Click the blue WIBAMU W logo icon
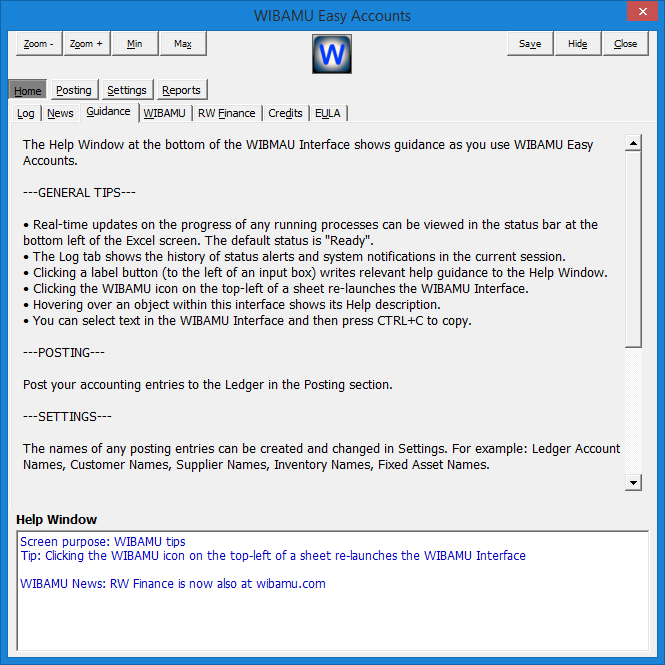 point(332,54)
